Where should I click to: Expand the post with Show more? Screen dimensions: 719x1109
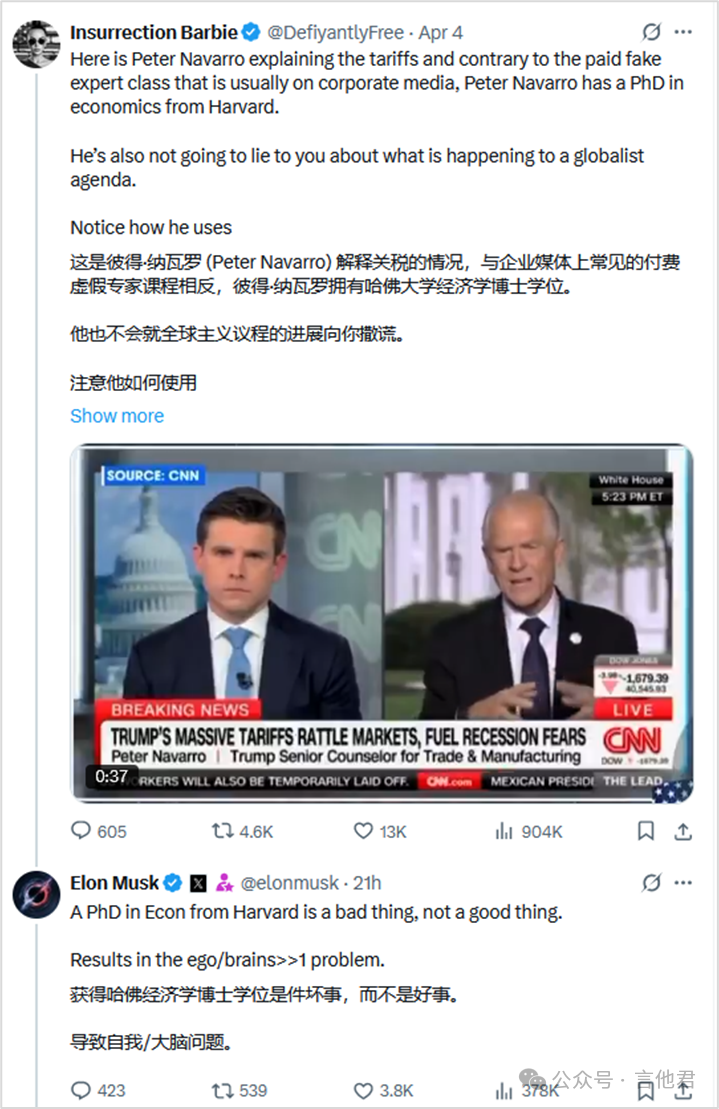coord(117,416)
